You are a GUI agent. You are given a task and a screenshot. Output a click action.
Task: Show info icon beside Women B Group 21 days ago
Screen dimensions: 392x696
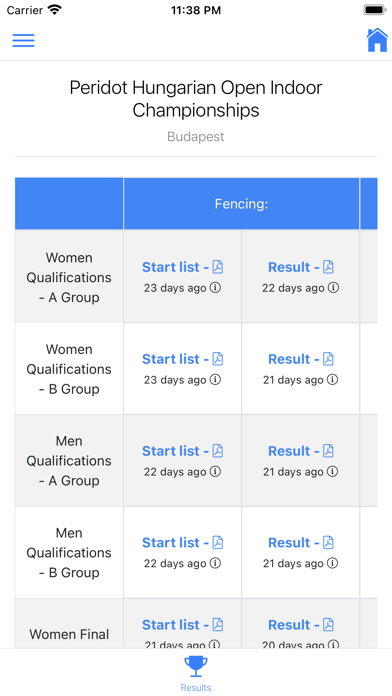click(x=333, y=380)
